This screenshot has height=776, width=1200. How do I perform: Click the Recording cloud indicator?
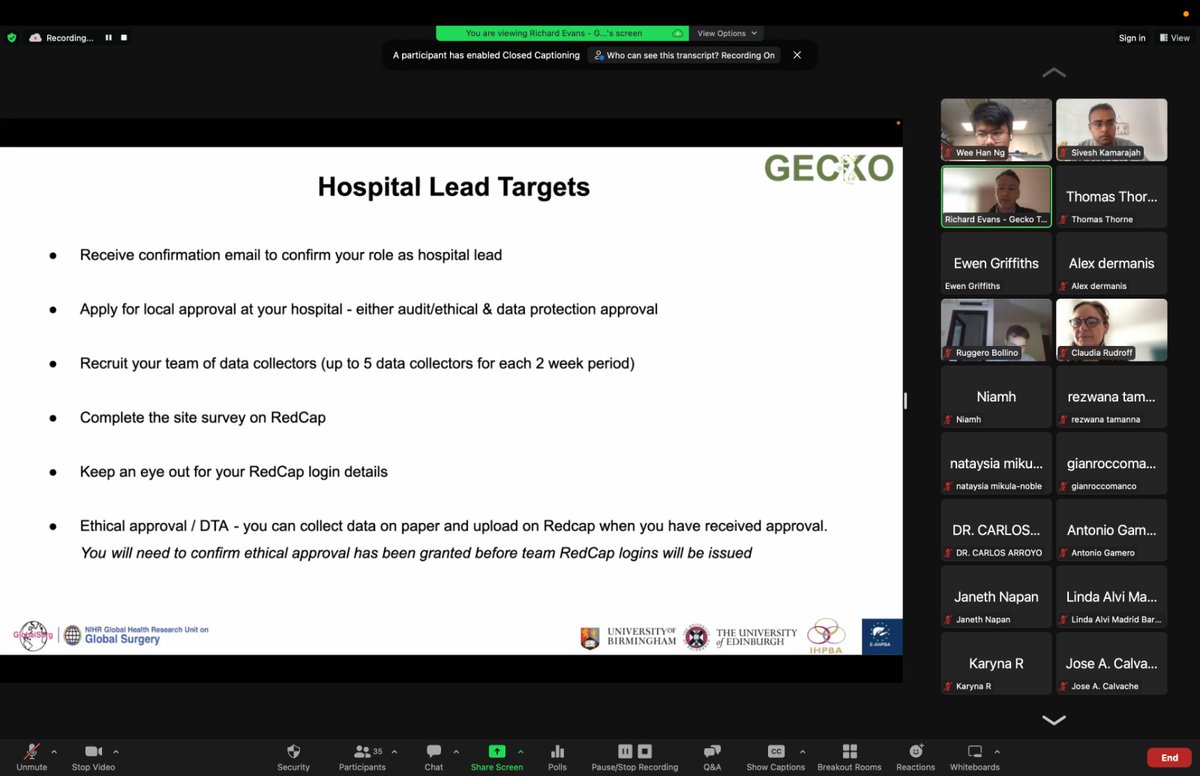pyautogui.click(x=61, y=38)
